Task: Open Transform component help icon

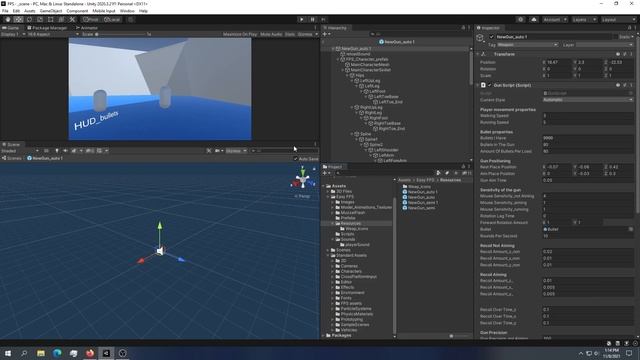Action: (618, 54)
